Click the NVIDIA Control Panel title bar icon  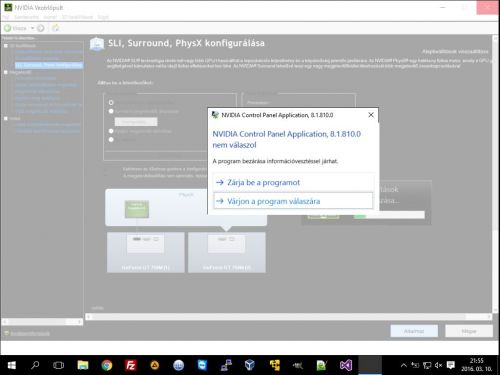[x=8, y=7]
